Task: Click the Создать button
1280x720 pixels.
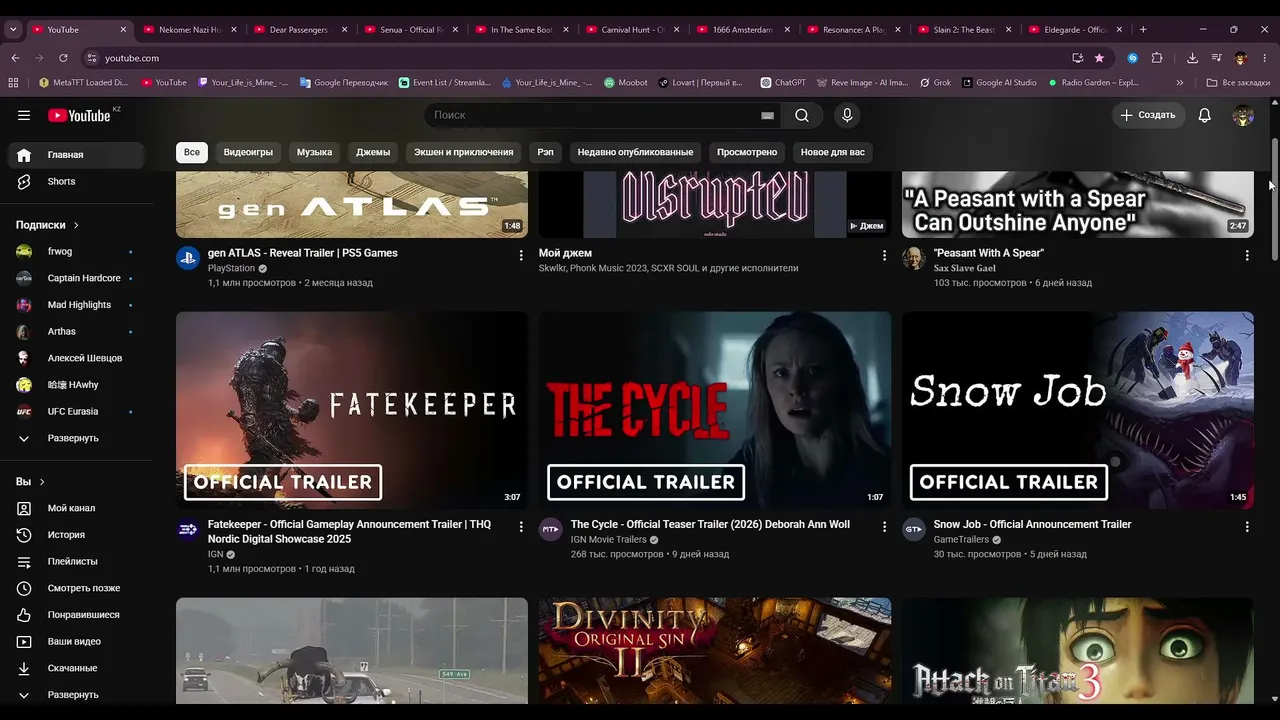Action: [x=1148, y=115]
